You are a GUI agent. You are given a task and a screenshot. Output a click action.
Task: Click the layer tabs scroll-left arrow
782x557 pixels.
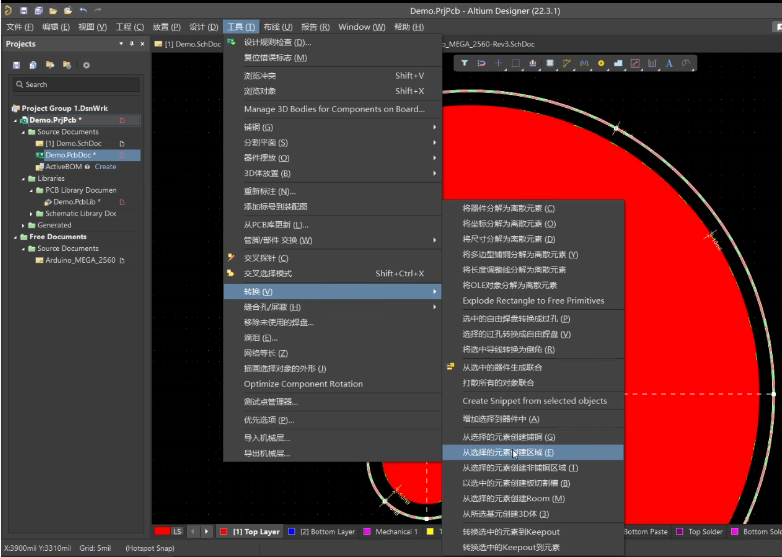click(193, 532)
